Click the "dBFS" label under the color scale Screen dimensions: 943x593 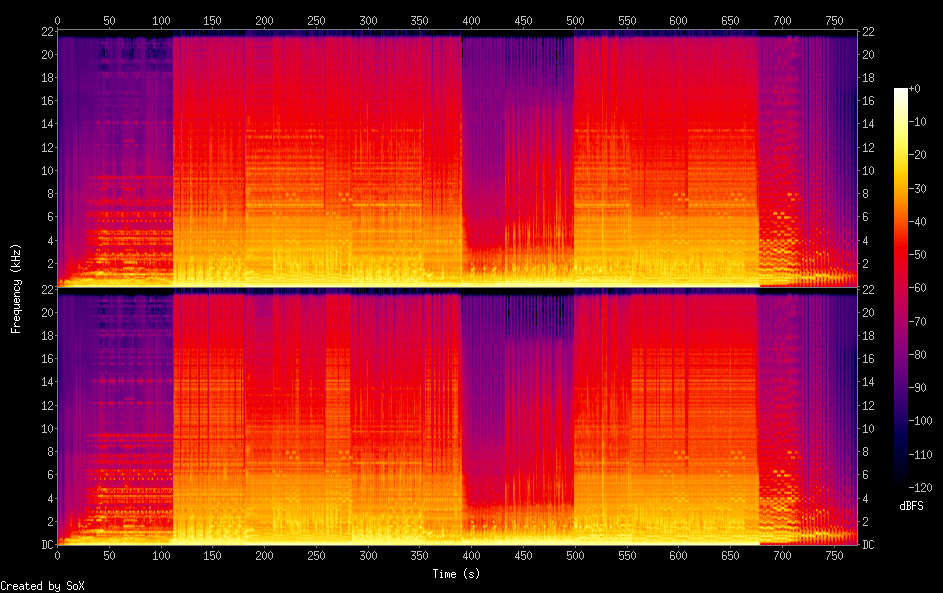(x=911, y=506)
